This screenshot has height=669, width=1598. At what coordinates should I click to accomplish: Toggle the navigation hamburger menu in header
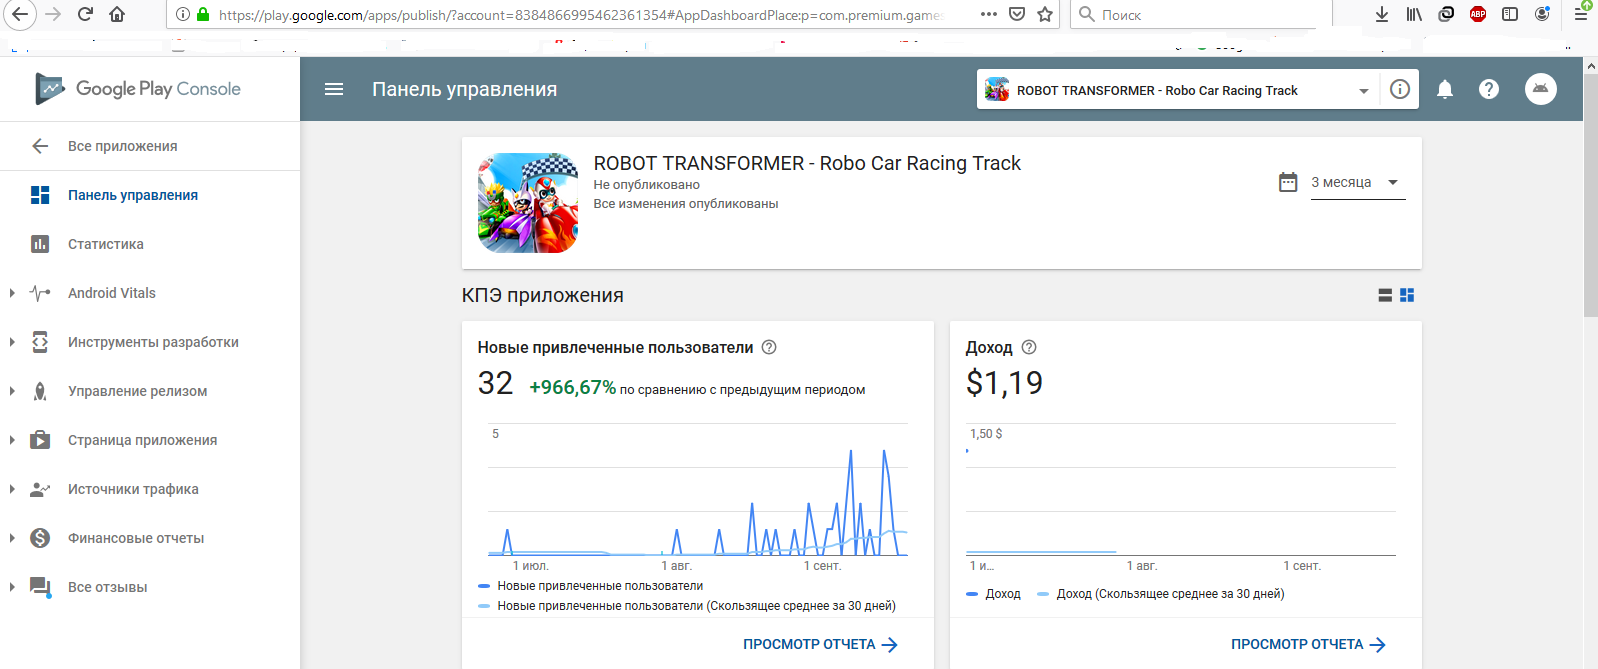pos(334,89)
